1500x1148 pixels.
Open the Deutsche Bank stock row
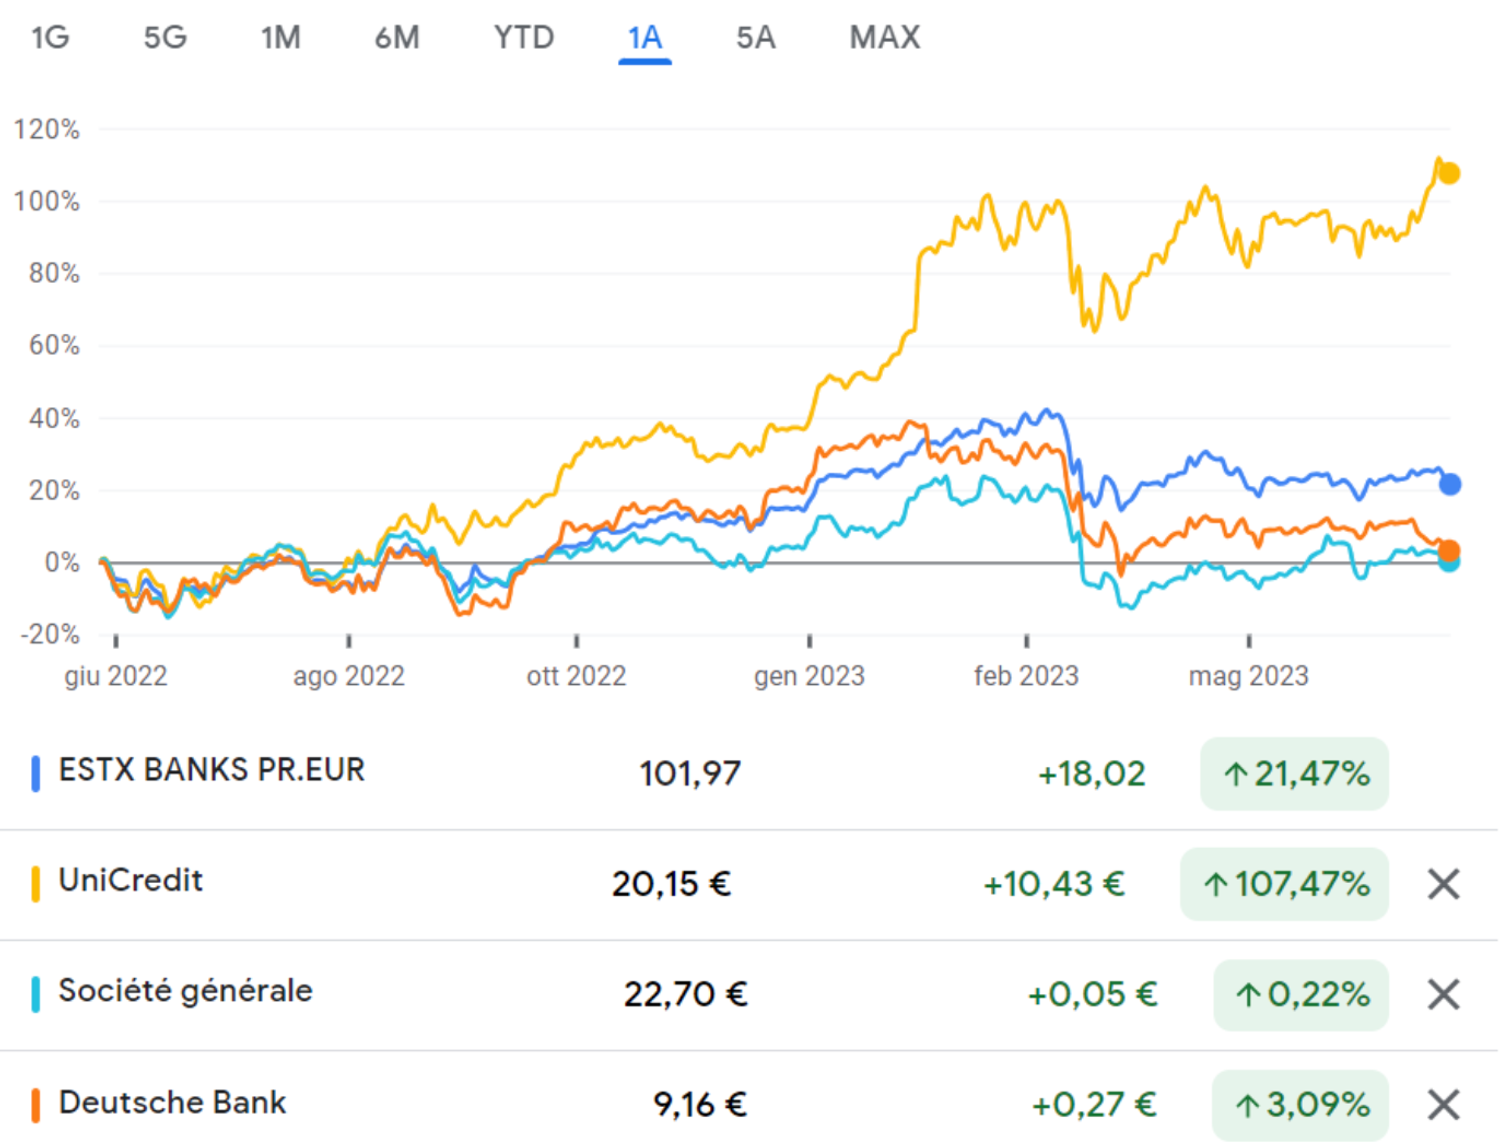(749, 1100)
